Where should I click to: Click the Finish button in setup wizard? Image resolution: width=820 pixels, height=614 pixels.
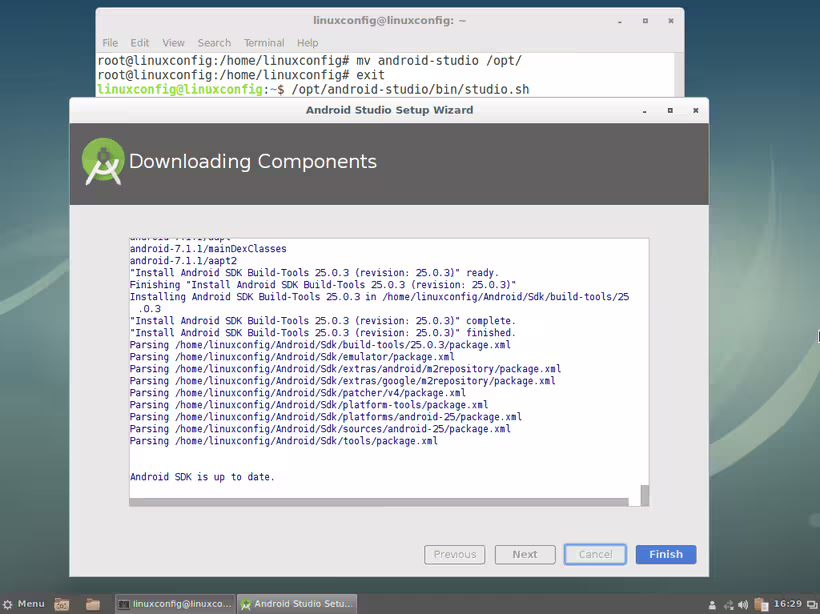(x=666, y=554)
